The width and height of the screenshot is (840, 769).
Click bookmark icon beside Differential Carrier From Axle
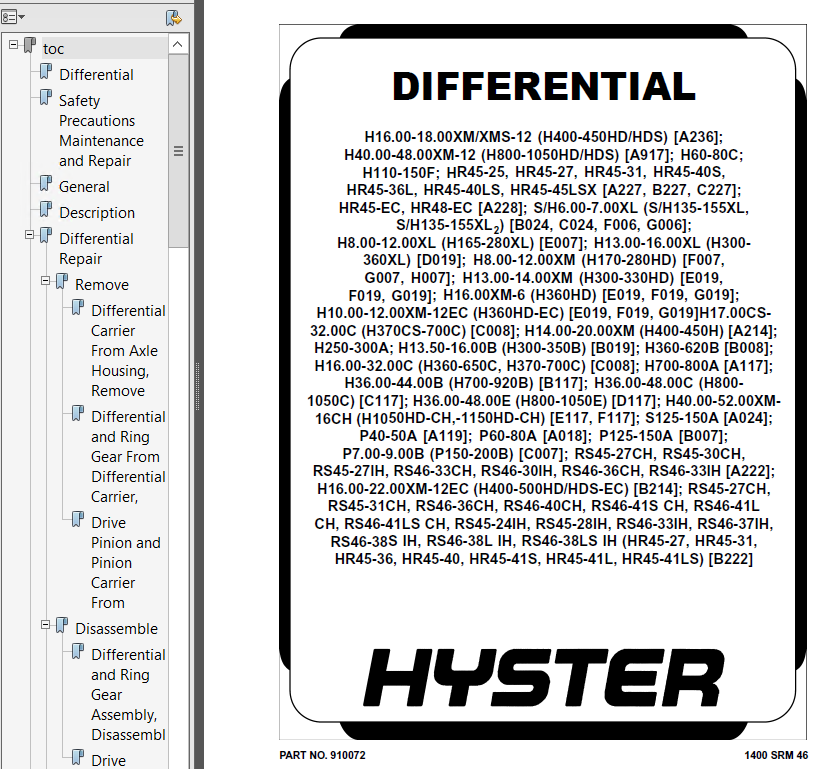[78, 308]
